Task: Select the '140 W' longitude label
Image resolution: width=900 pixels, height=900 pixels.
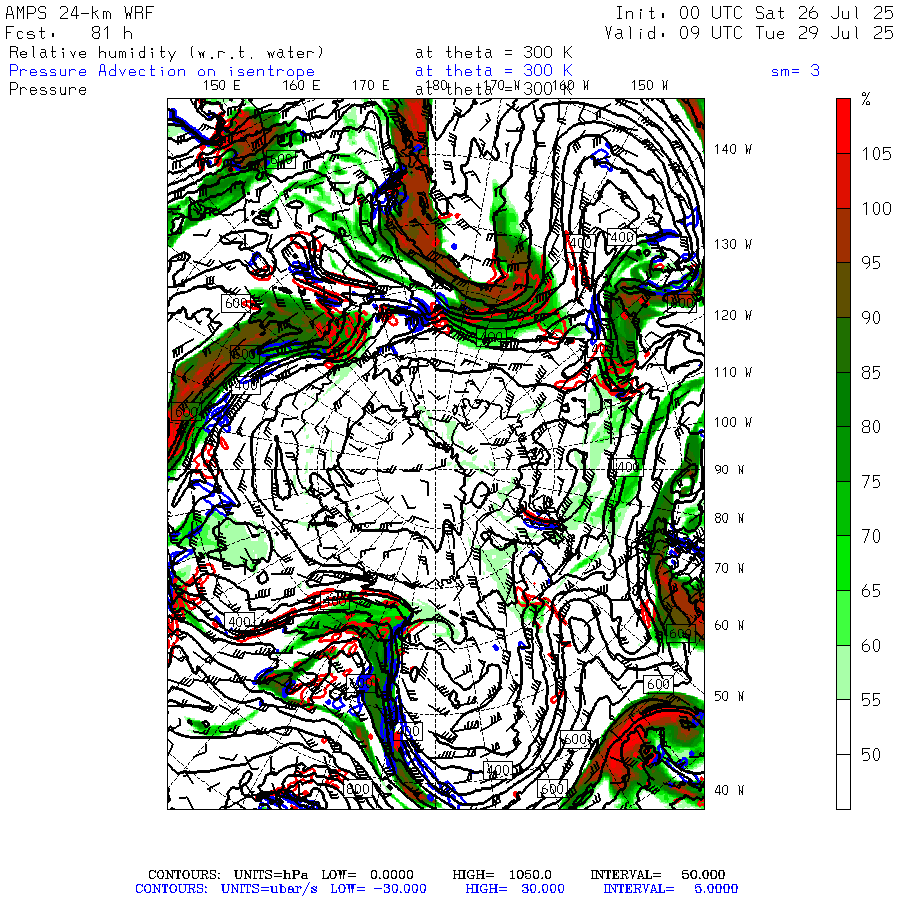Action: tap(733, 149)
